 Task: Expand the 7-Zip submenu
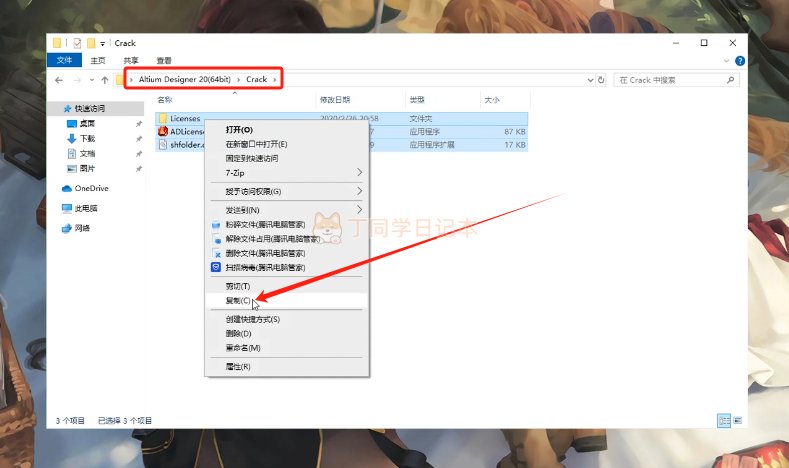[x=287, y=173]
